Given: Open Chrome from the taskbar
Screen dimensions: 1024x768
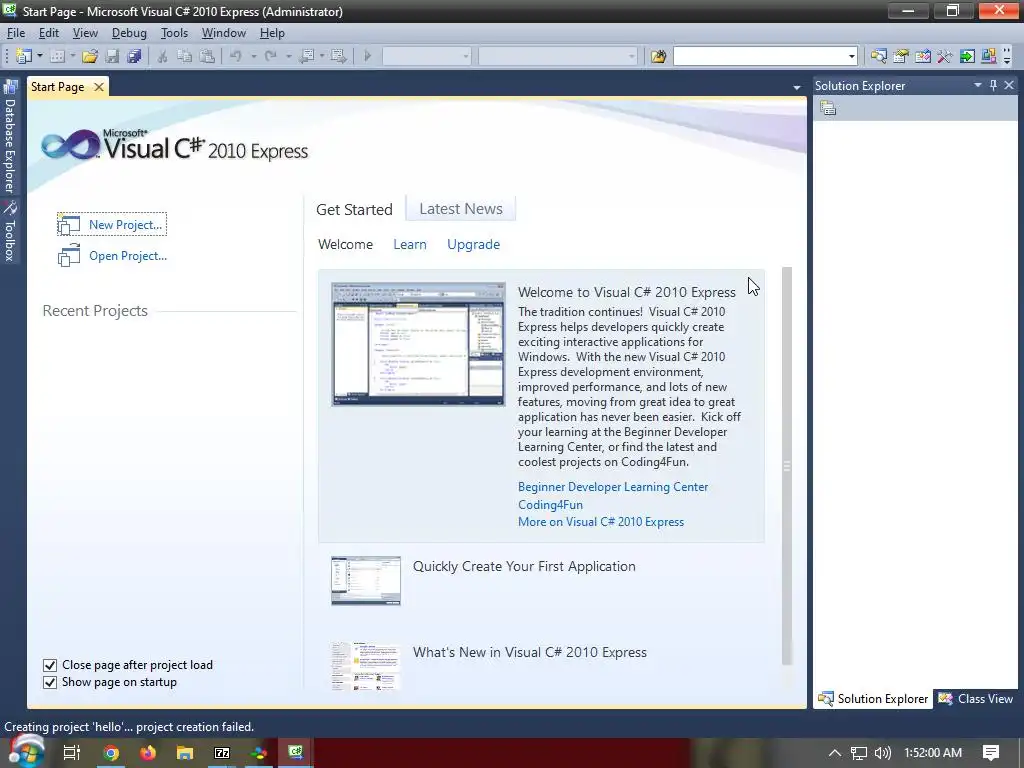Looking at the screenshot, I should tap(111, 753).
